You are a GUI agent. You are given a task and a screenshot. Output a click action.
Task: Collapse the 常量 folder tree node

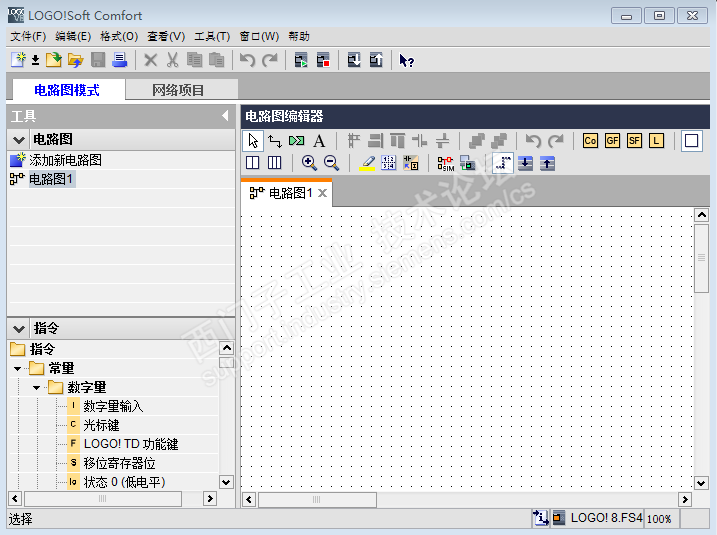[x=17, y=369]
